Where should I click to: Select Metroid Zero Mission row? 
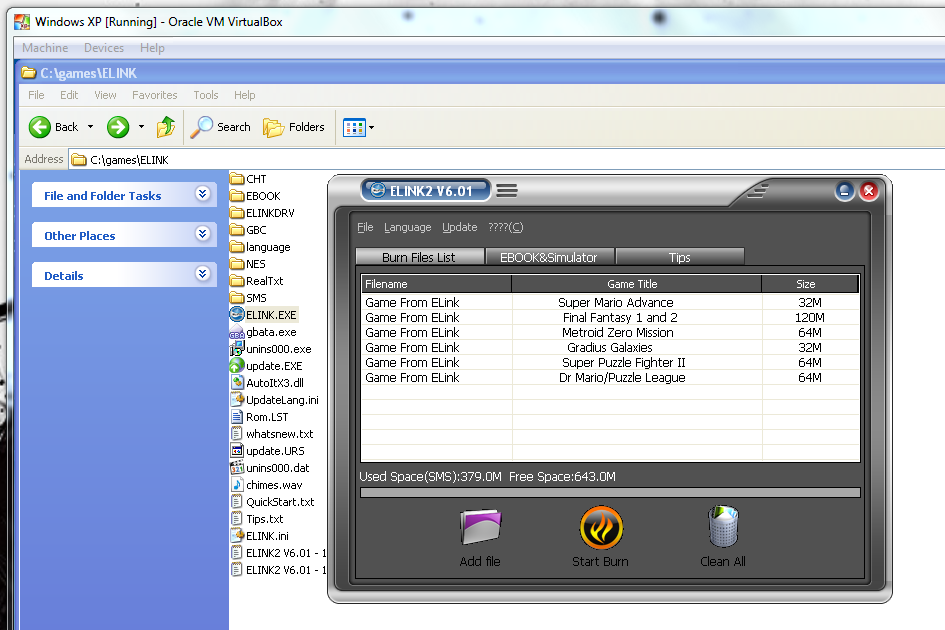[611, 333]
